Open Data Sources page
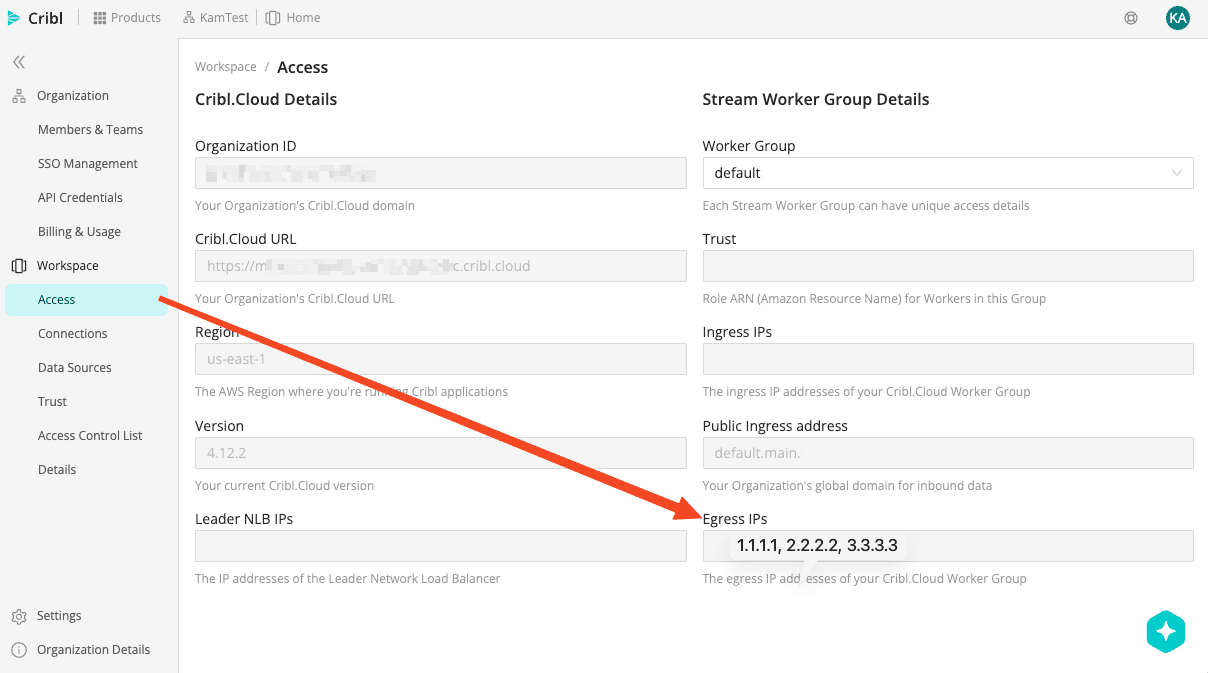The image size is (1208, 673). 75,368
